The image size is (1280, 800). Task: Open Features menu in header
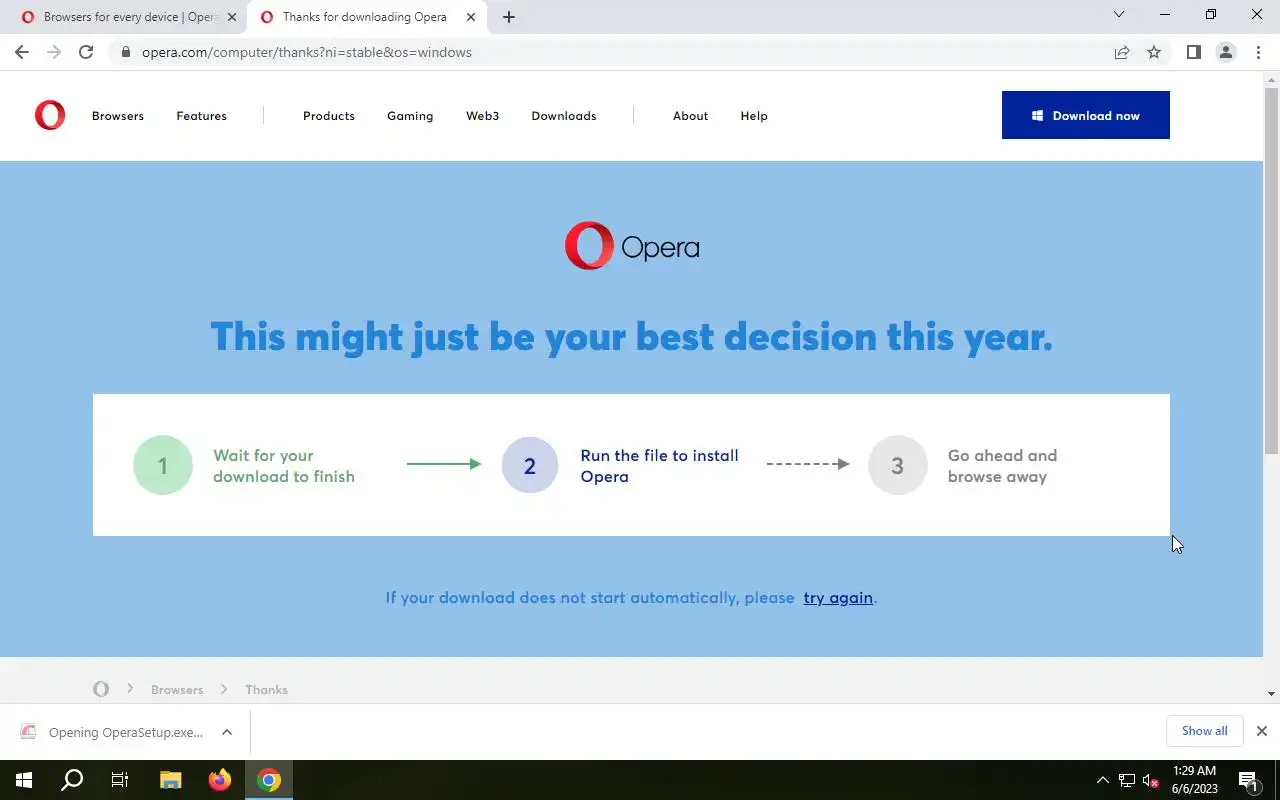point(201,116)
